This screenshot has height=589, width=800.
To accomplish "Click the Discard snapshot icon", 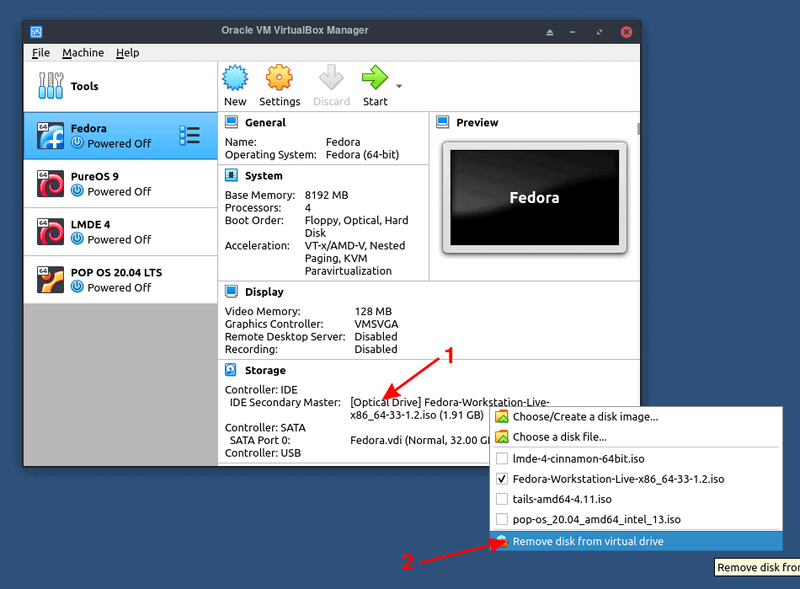I will tap(331, 85).
